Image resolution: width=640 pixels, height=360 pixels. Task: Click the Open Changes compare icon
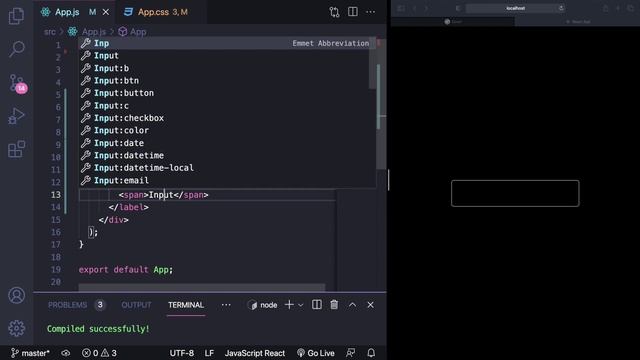(334, 12)
